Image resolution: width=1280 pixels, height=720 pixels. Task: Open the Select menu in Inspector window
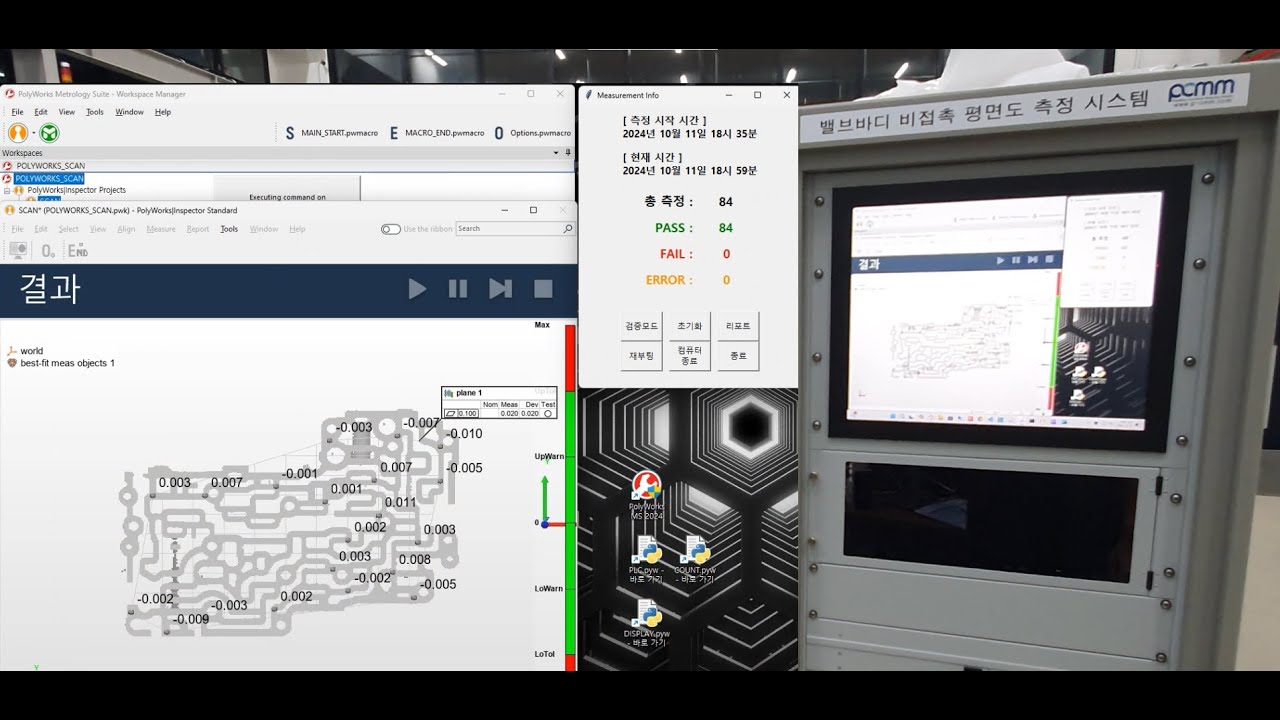coord(68,229)
